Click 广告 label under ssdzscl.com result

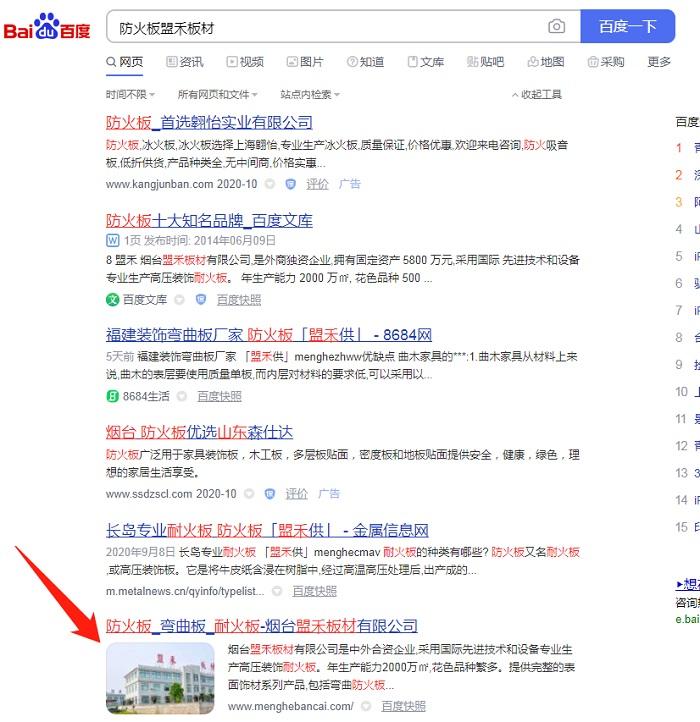pos(329,494)
